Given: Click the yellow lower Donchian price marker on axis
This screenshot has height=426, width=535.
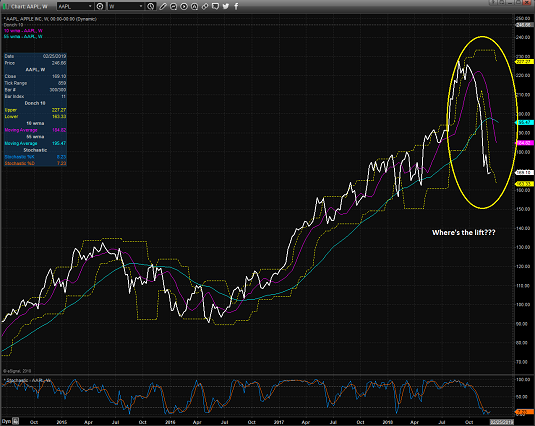Looking at the screenshot, I should pyautogui.click(x=524, y=184).
